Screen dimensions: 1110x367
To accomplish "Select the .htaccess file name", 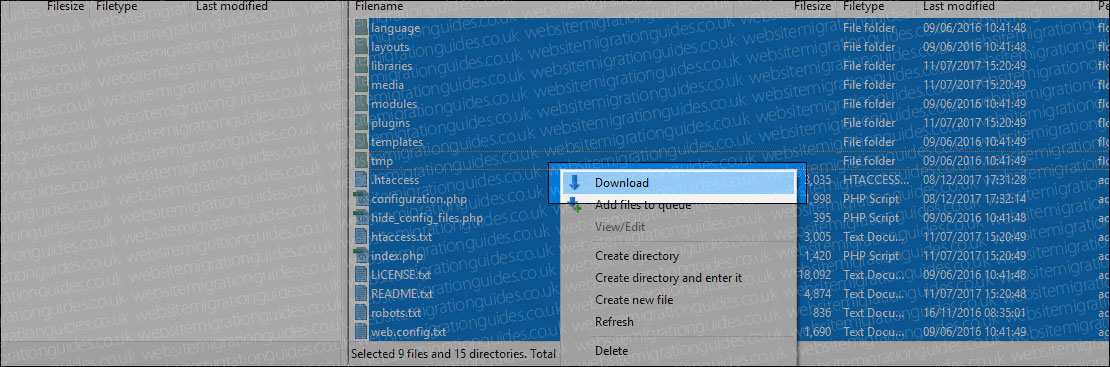I will 395,180.
